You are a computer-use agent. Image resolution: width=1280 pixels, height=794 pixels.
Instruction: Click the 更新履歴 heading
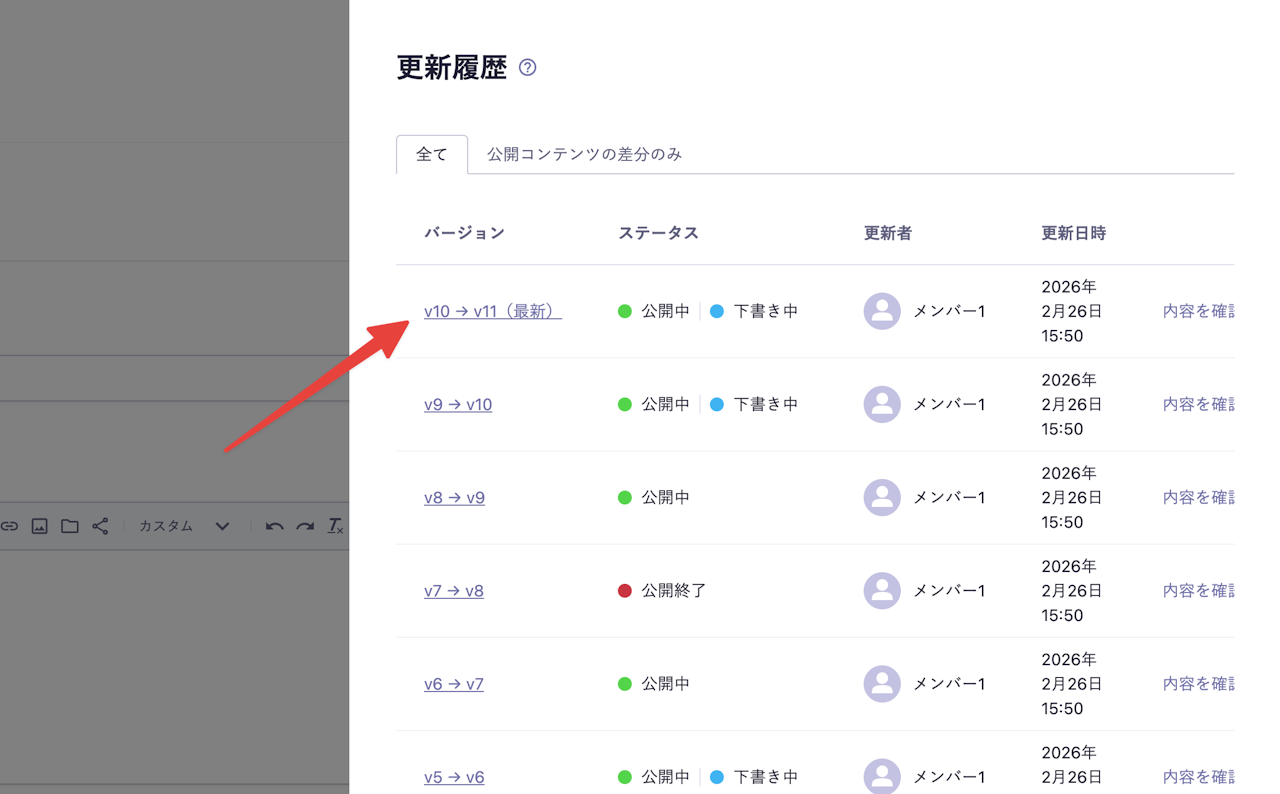click(x=452, y=67)
